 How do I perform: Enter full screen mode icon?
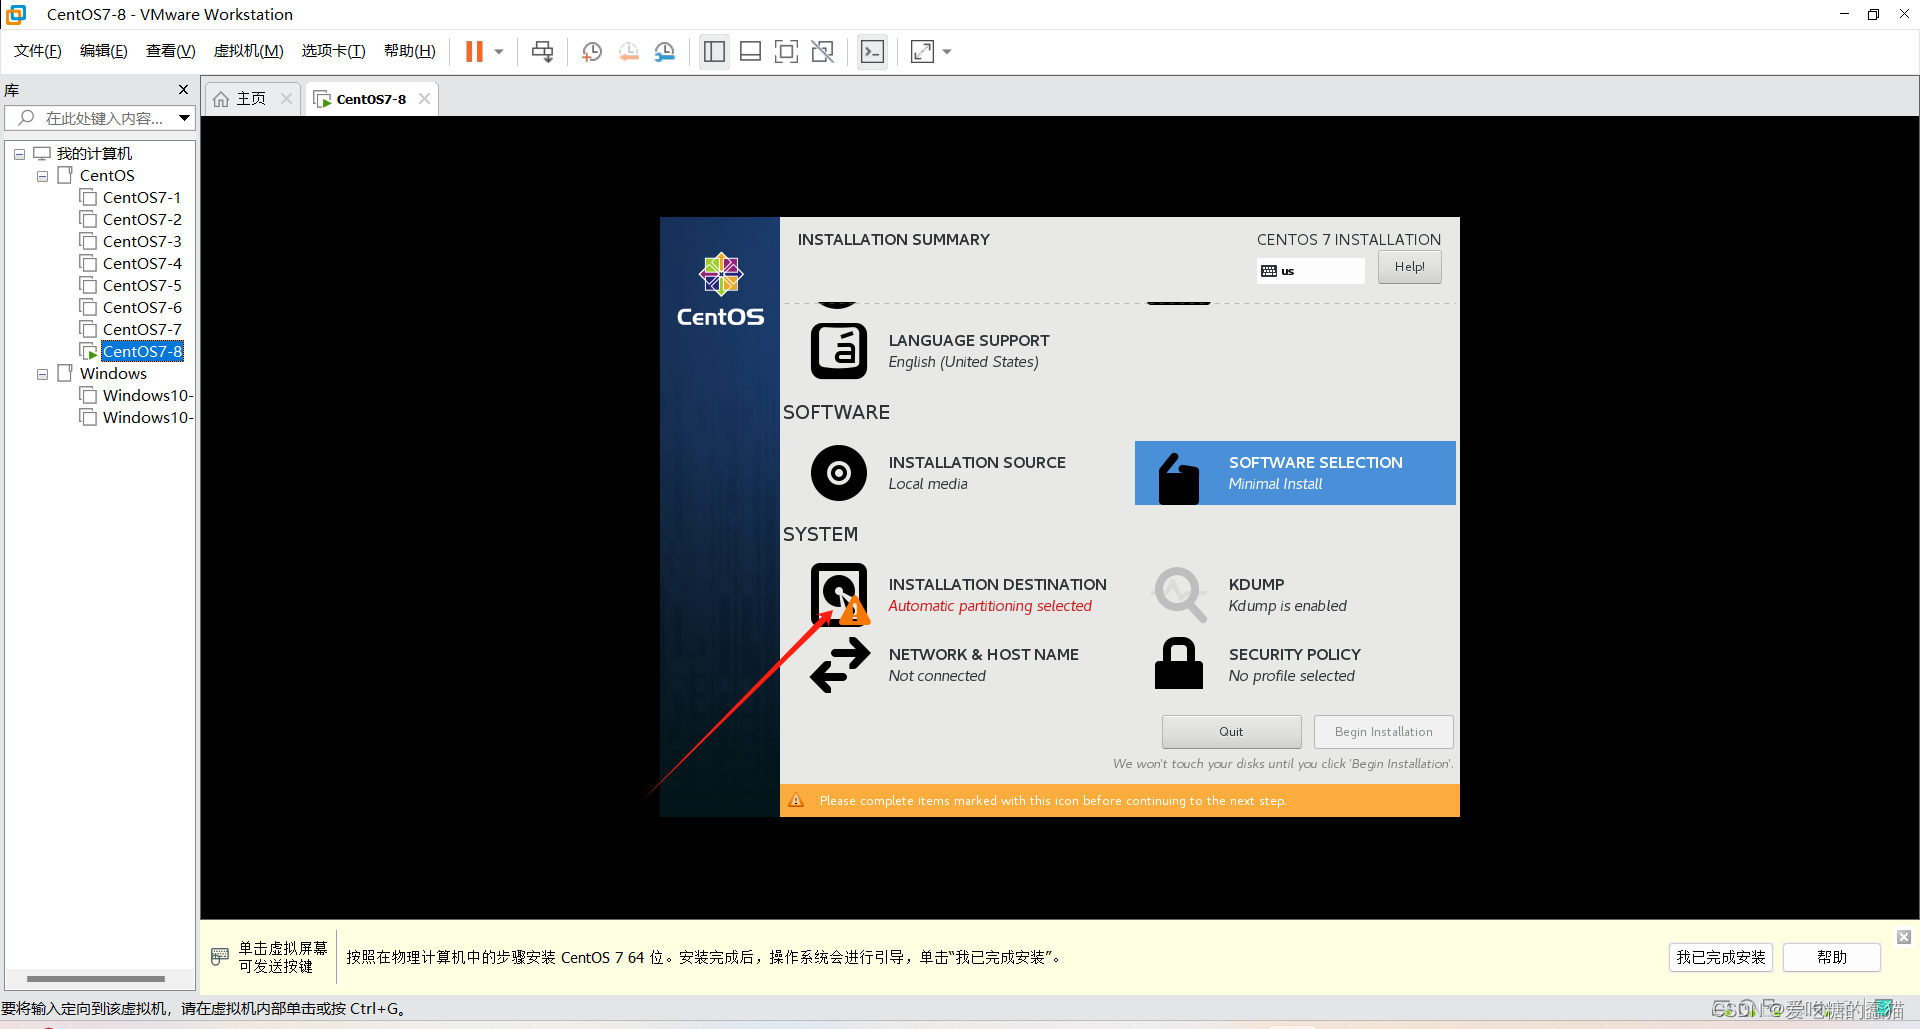[786, 51]
